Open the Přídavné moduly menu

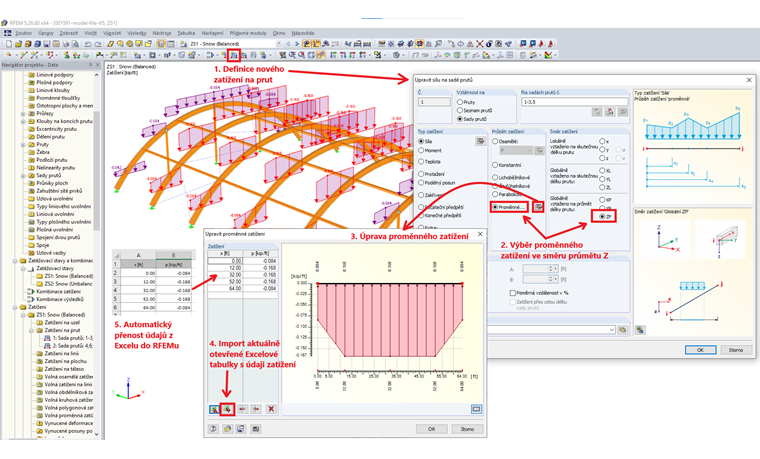[248, 33]
